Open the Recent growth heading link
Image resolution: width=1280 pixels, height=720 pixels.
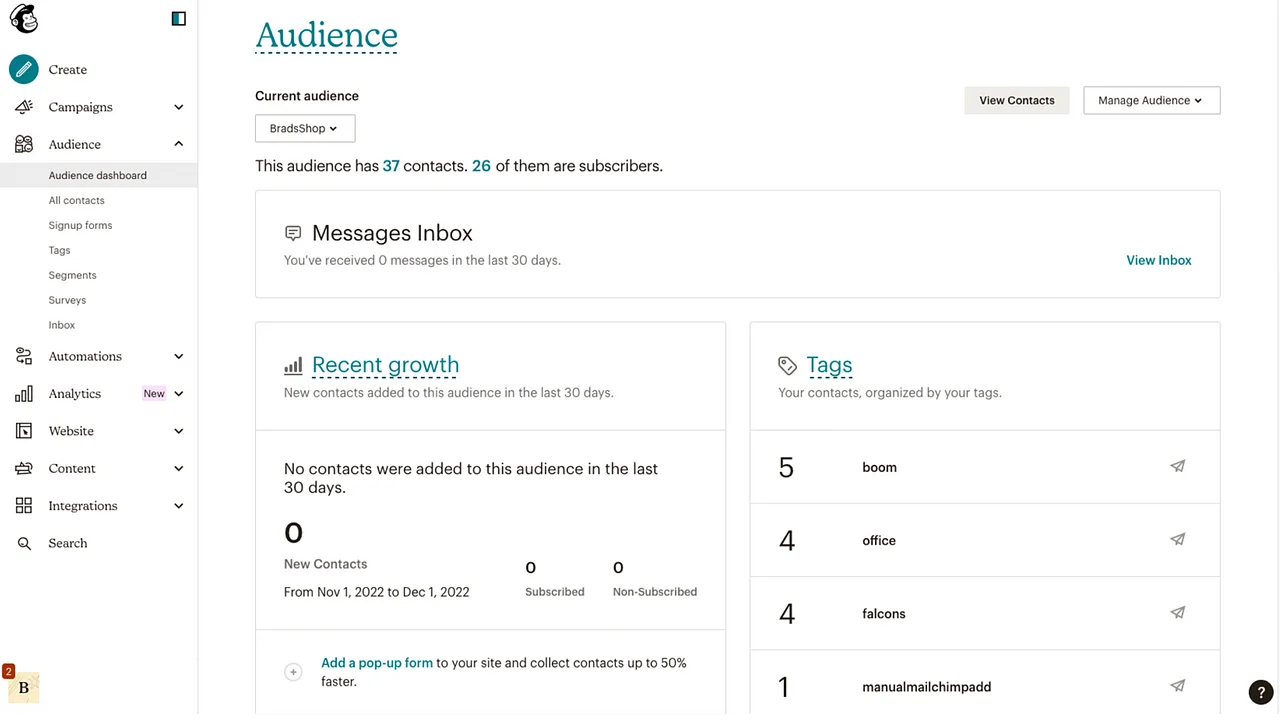(385, 365)
